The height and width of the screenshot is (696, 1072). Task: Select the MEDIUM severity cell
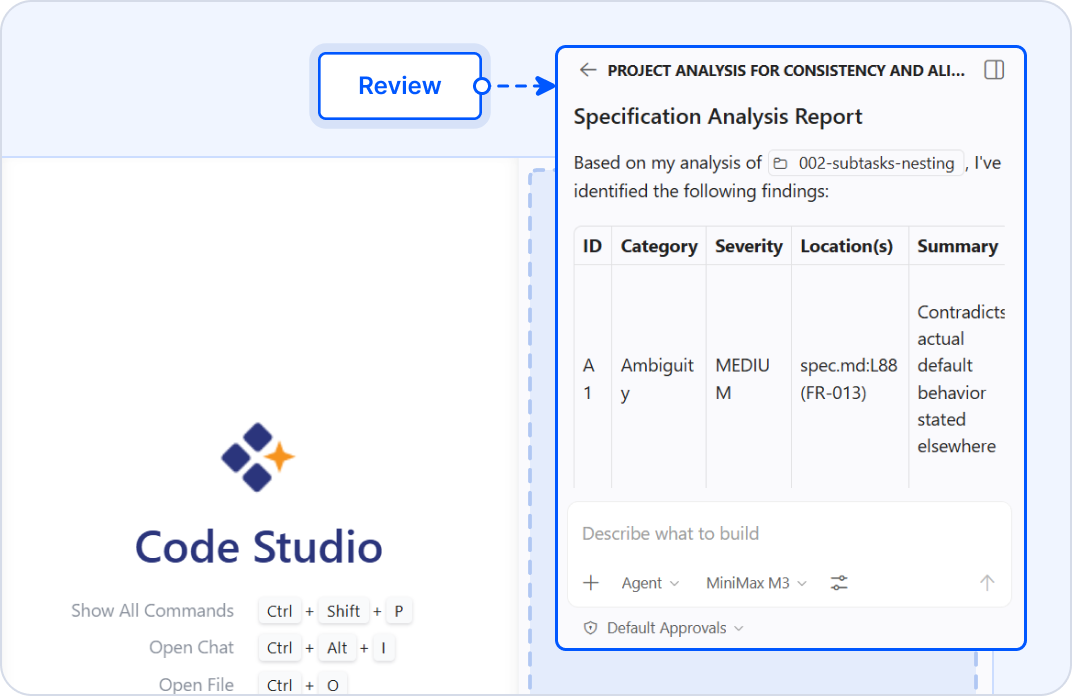coord(749,379)
